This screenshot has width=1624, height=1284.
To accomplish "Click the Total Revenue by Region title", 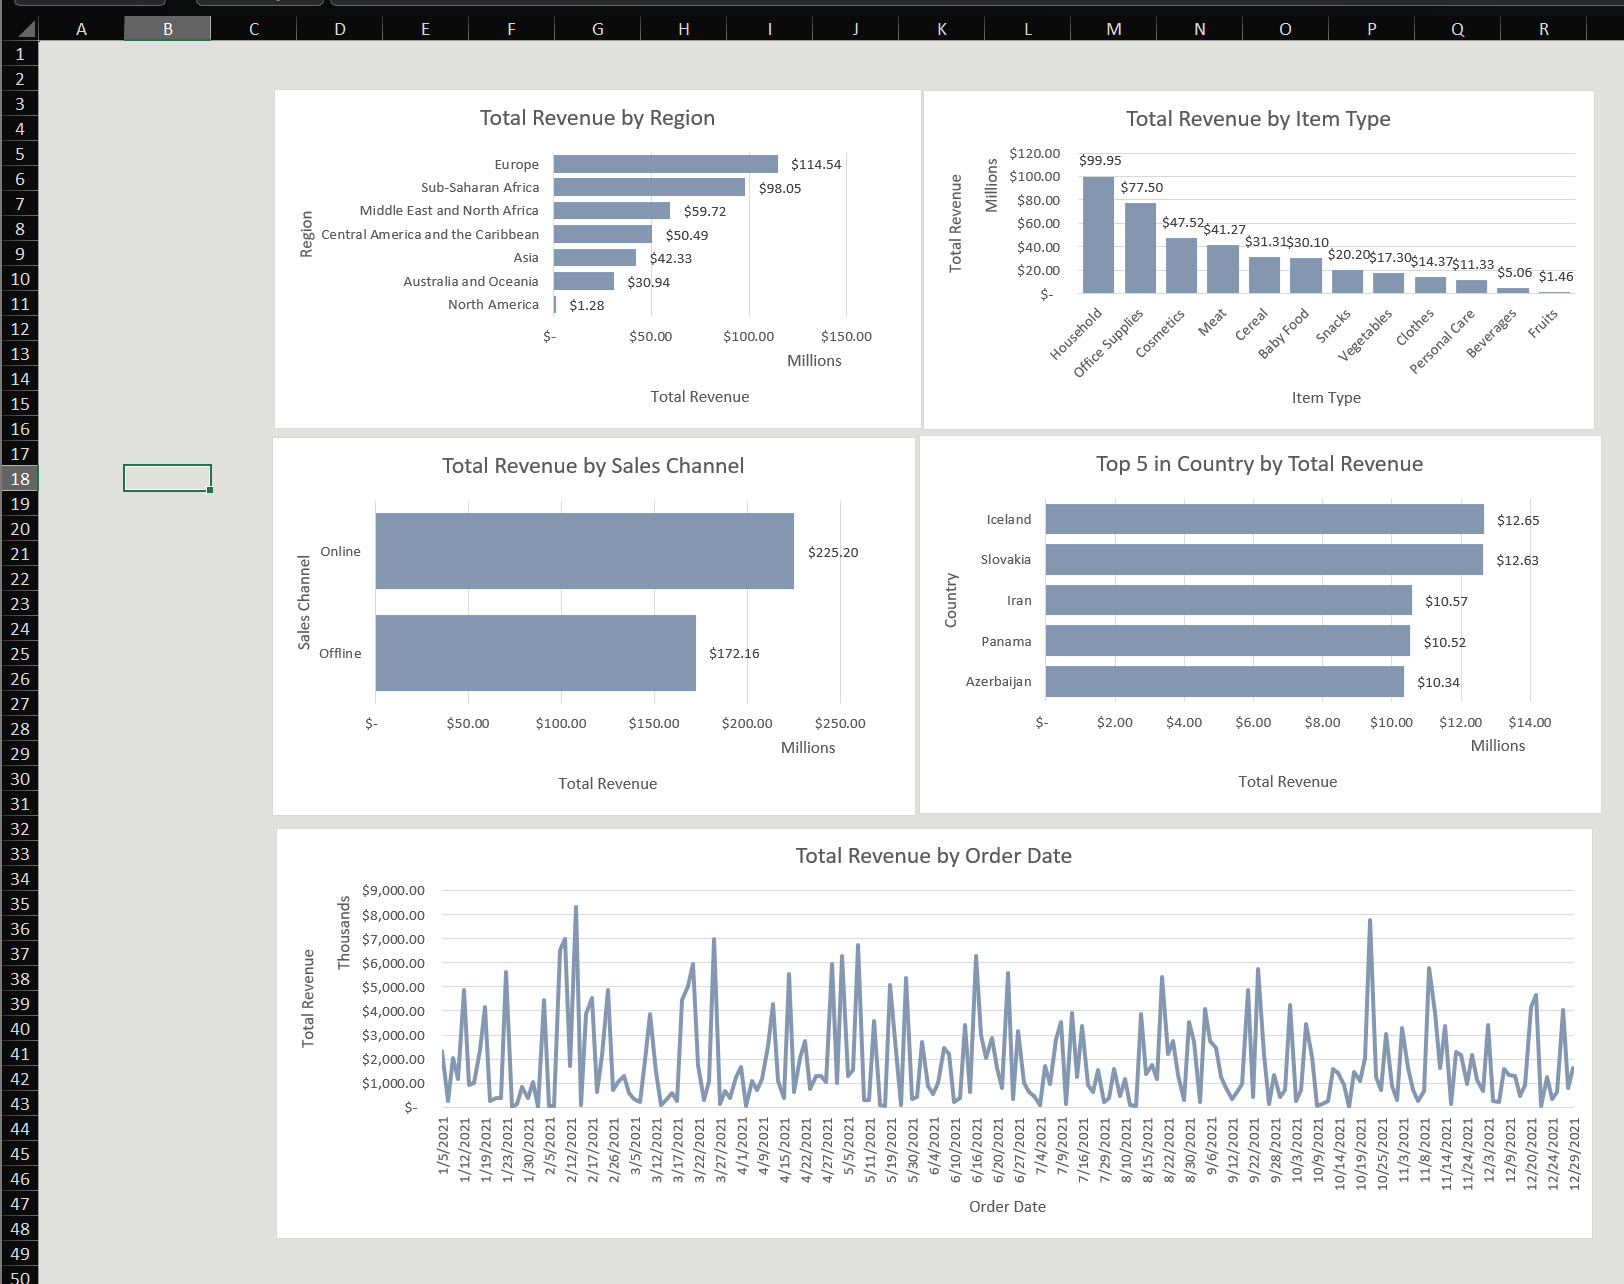I will tap(597, 118).
